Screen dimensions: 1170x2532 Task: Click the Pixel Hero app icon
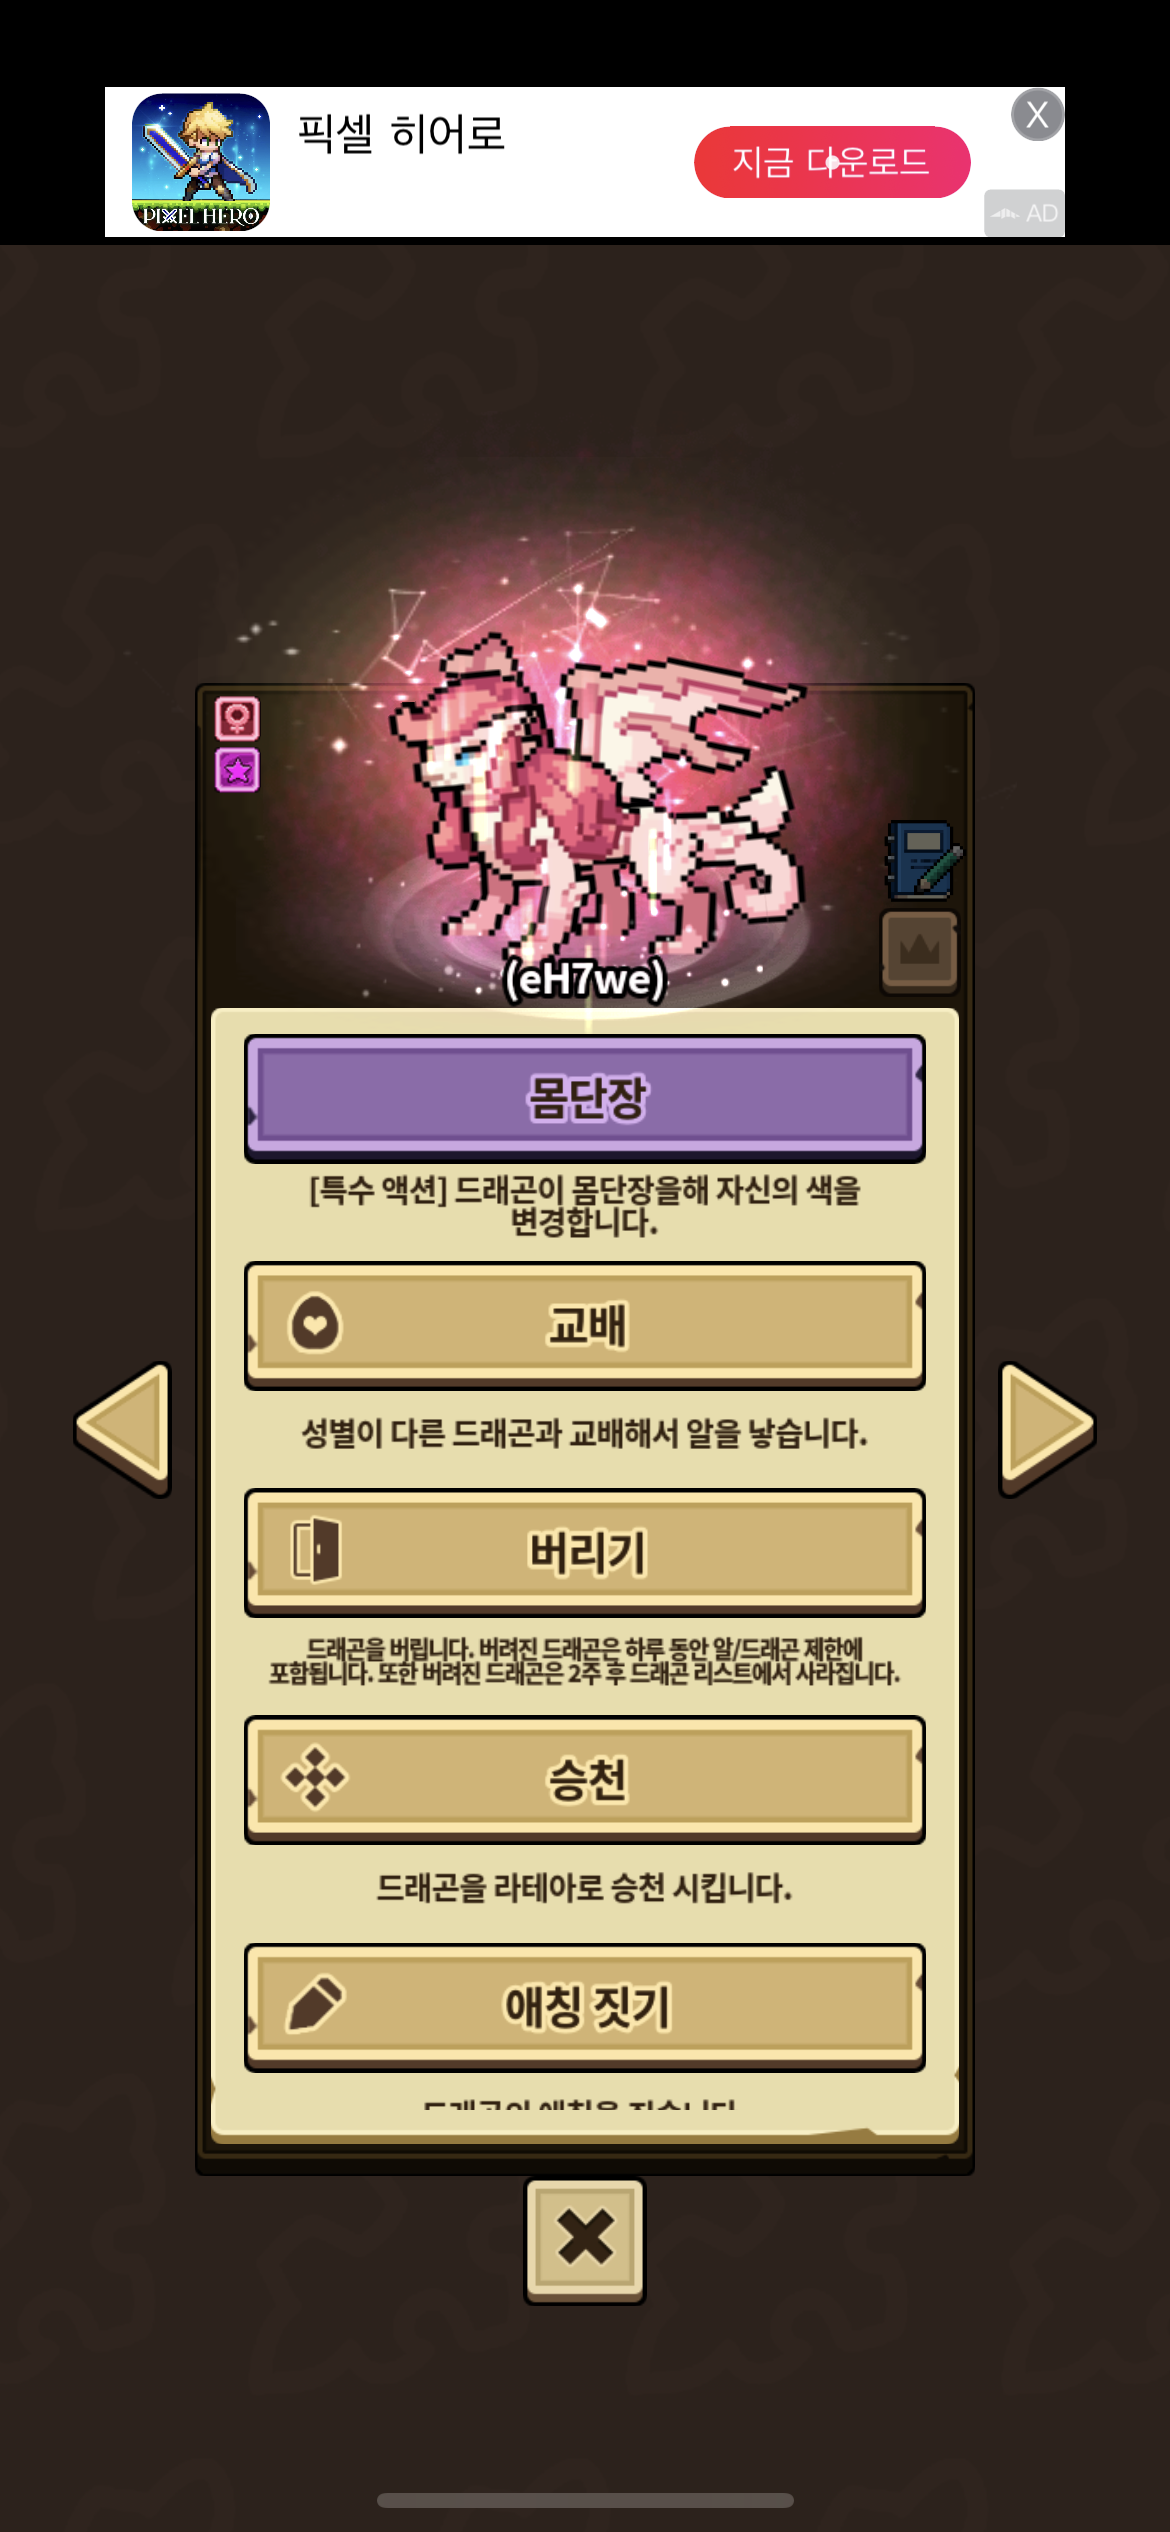click(201, 162)
